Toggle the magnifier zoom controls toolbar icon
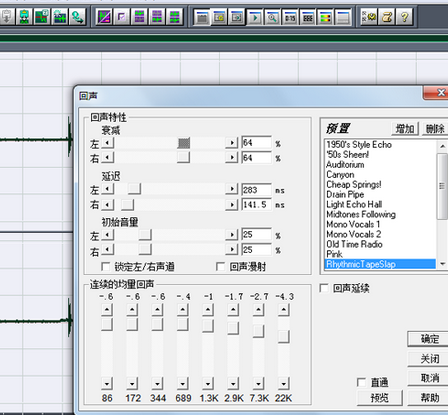Viewport: 448px width, 415px height. pyautogui.click(x=272, y=17)
